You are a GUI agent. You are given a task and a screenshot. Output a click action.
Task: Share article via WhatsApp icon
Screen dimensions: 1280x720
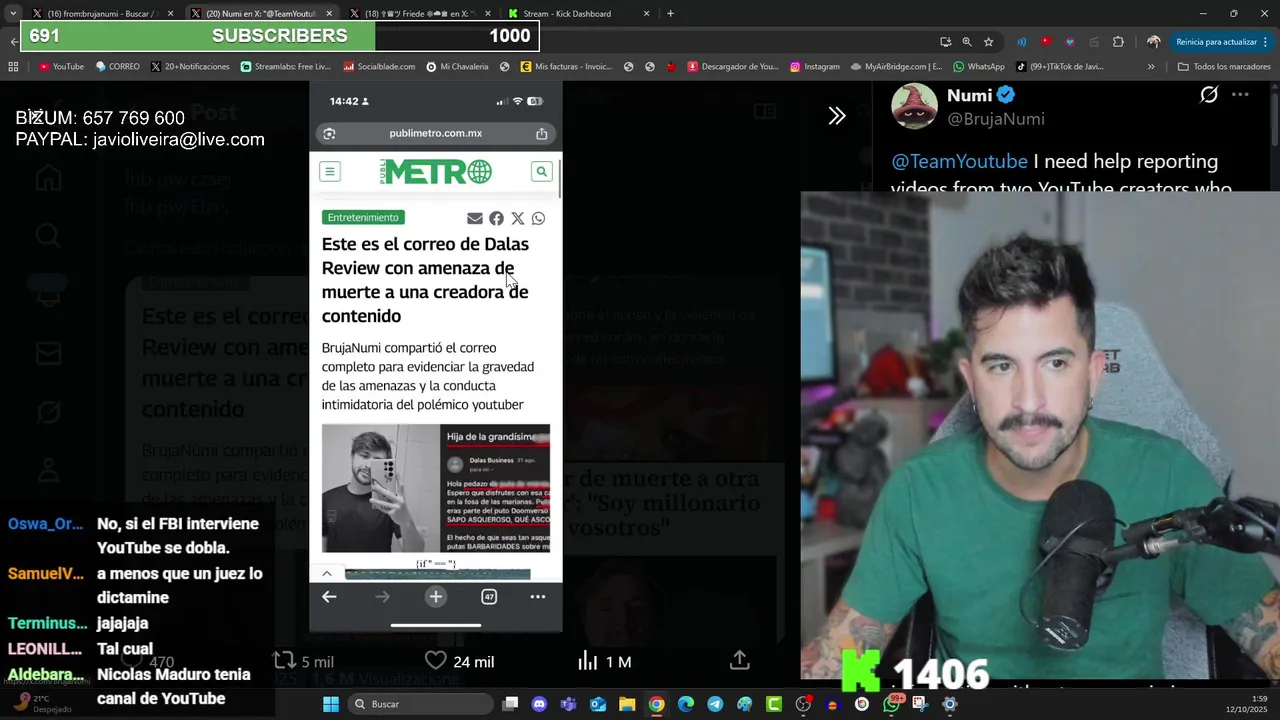[539, 218]
